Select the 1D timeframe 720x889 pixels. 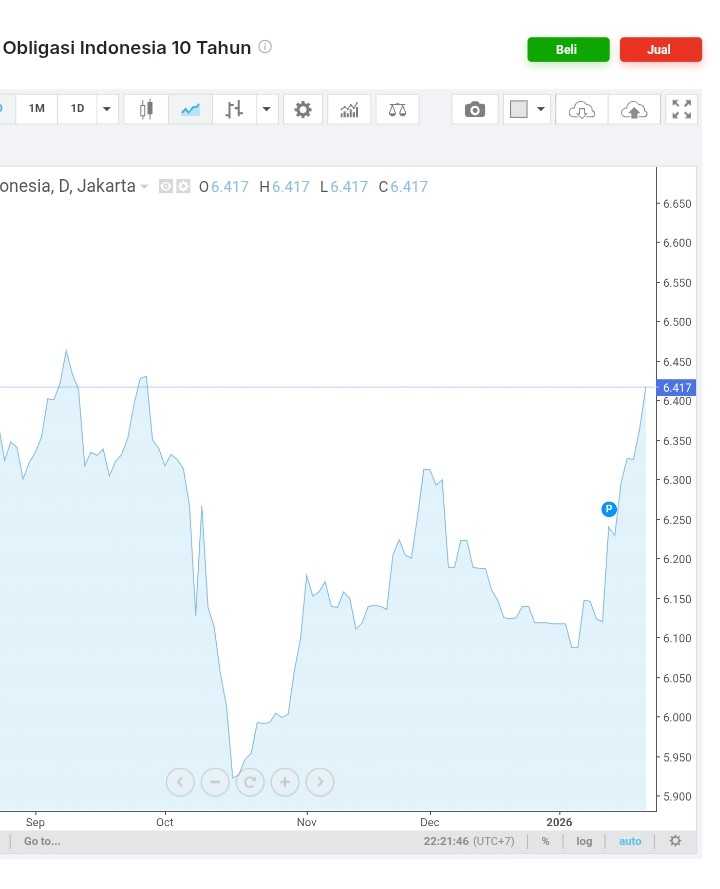point(78,108)
